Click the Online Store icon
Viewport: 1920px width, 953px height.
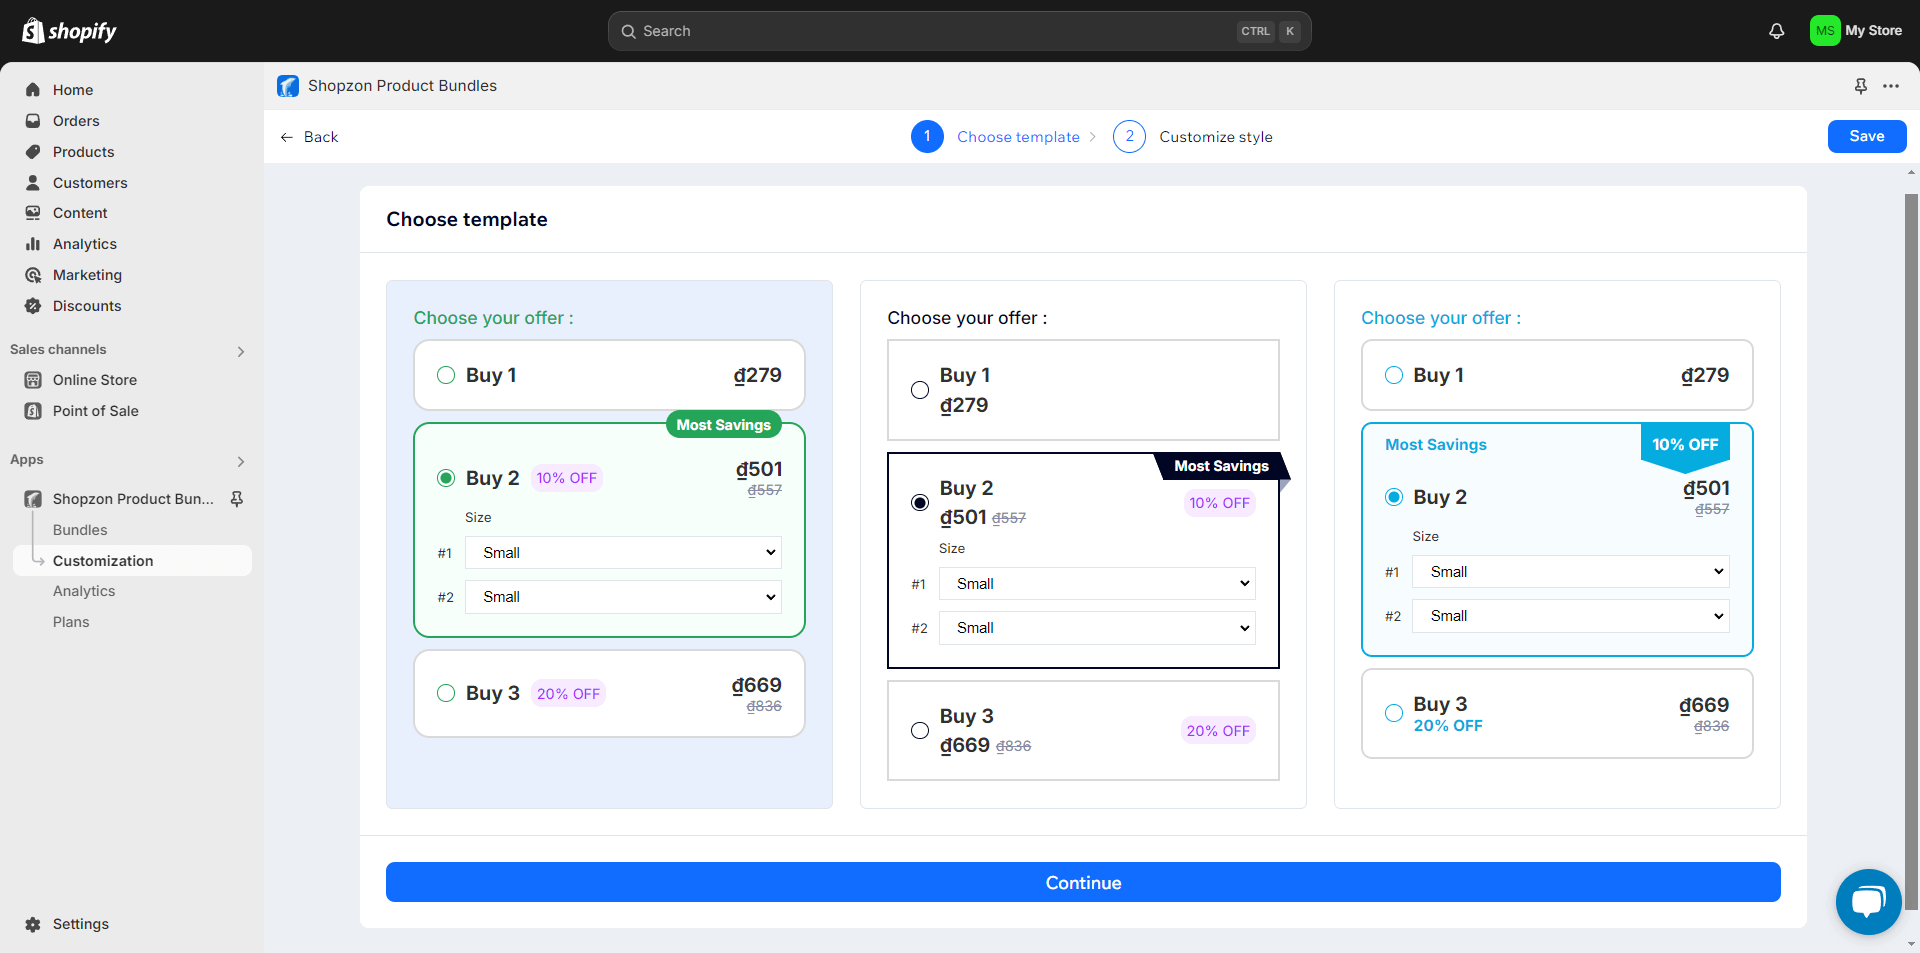[33, 380]
